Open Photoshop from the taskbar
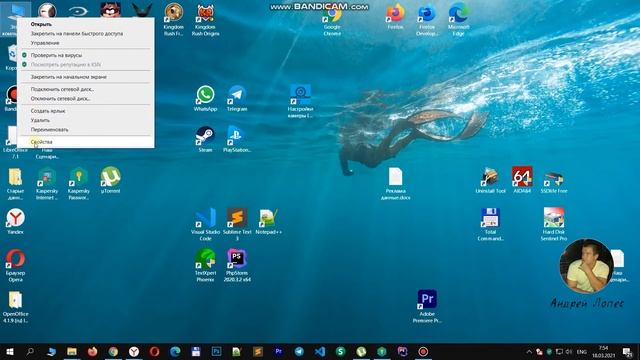This screenshot has width=640, height=360. tap(216, 351)
